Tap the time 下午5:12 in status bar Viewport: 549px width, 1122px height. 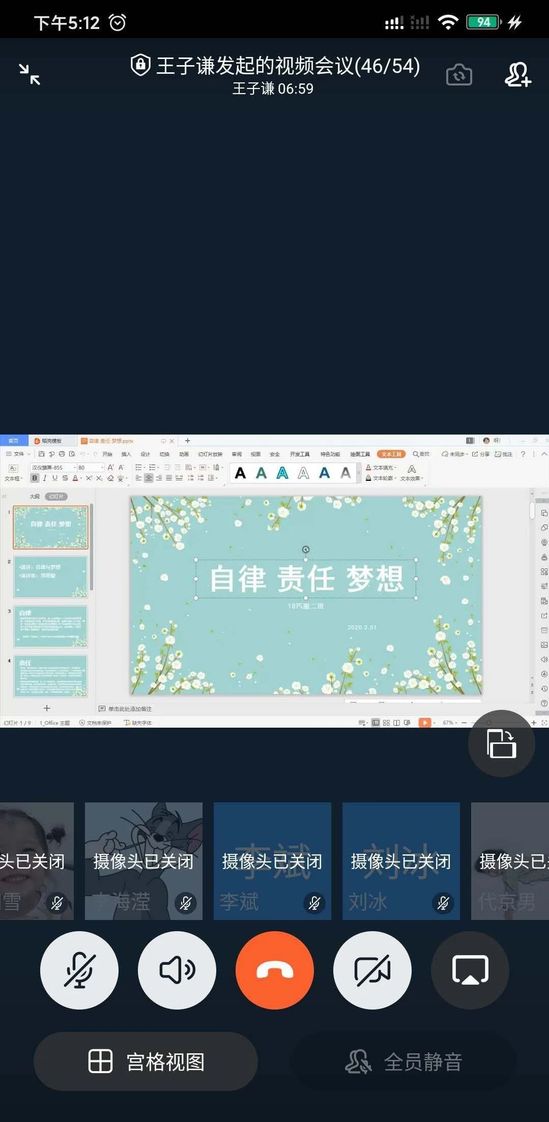[67, 23]
